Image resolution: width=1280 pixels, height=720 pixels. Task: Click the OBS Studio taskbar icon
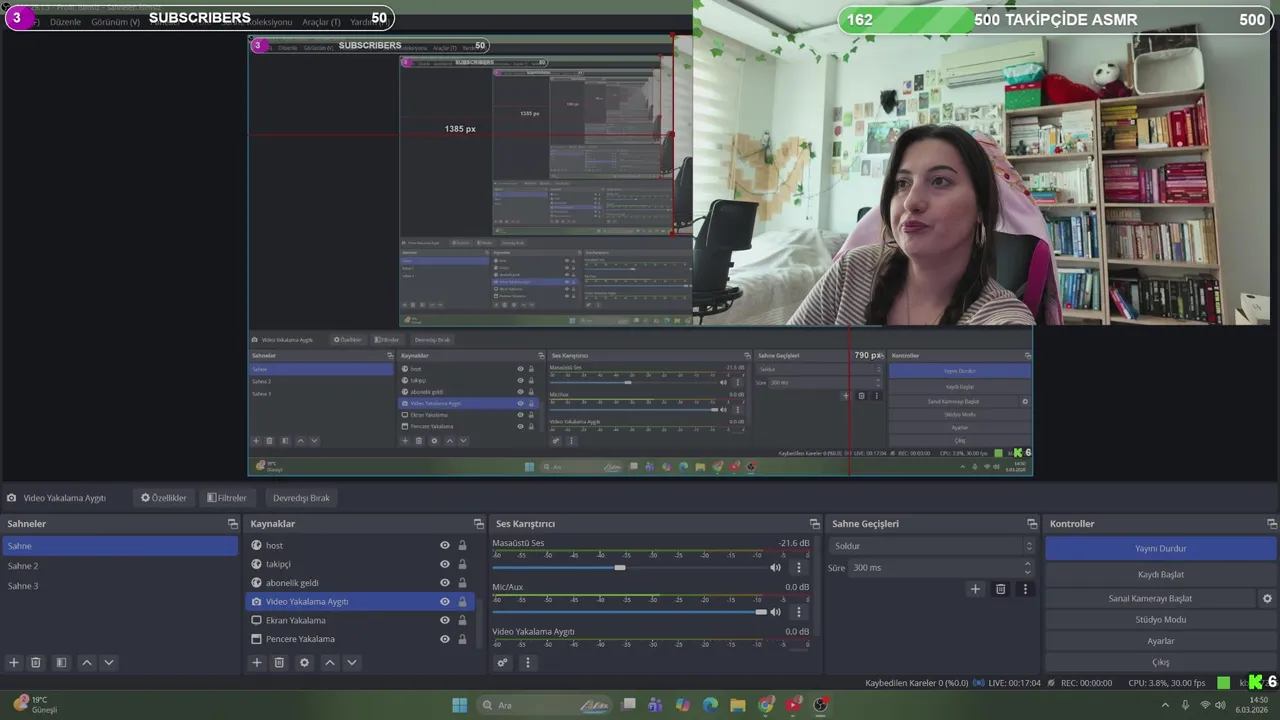click(x=820, y=705)
